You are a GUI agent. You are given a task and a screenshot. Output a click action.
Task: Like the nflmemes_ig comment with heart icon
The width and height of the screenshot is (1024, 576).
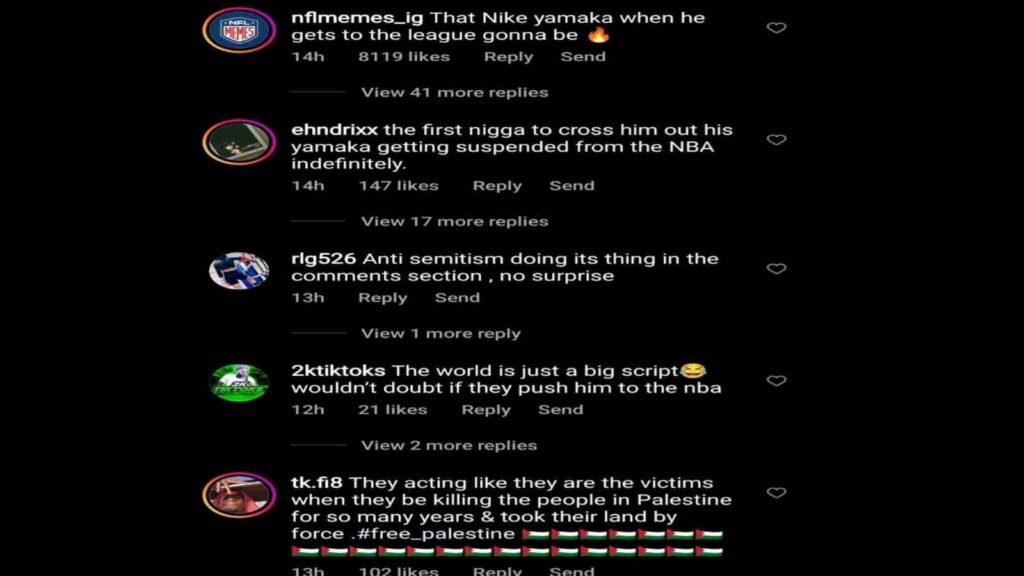(x=776, y=27)
